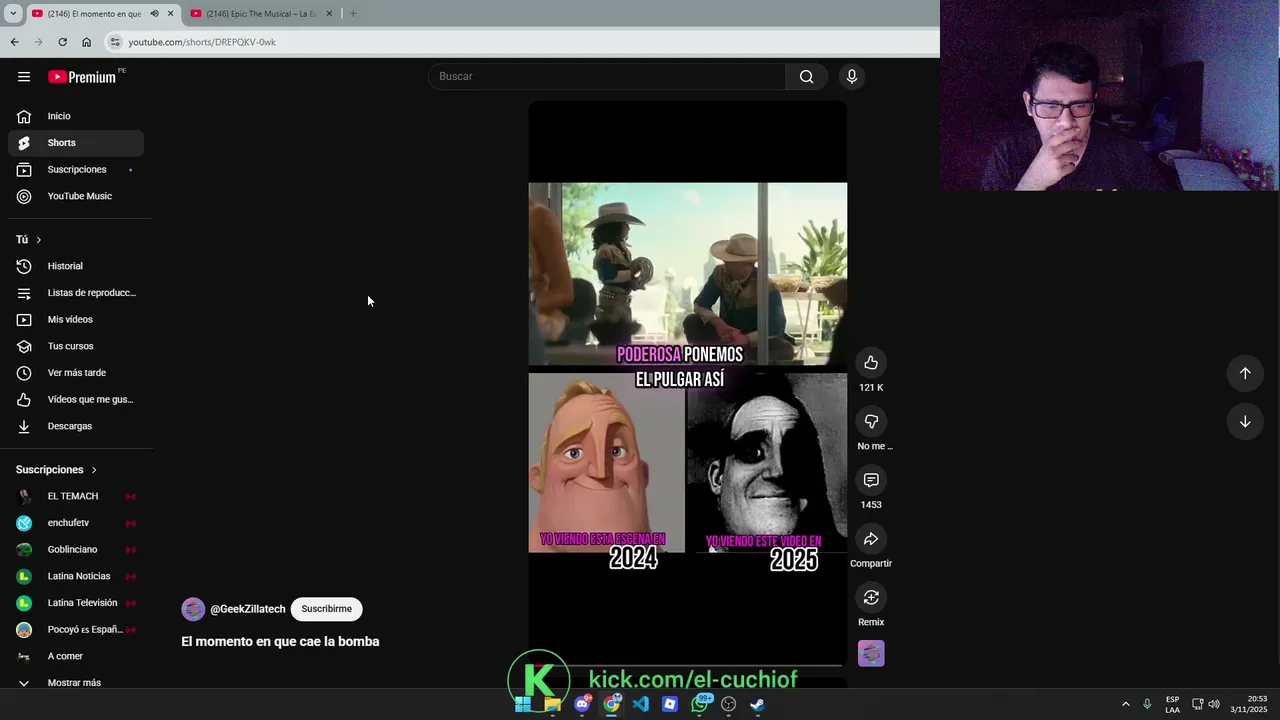Image resolution: width=1280 pixels, height=720 pixels.
Task: Mute the tab via speaker icon
Action: (x=154, y=14)
